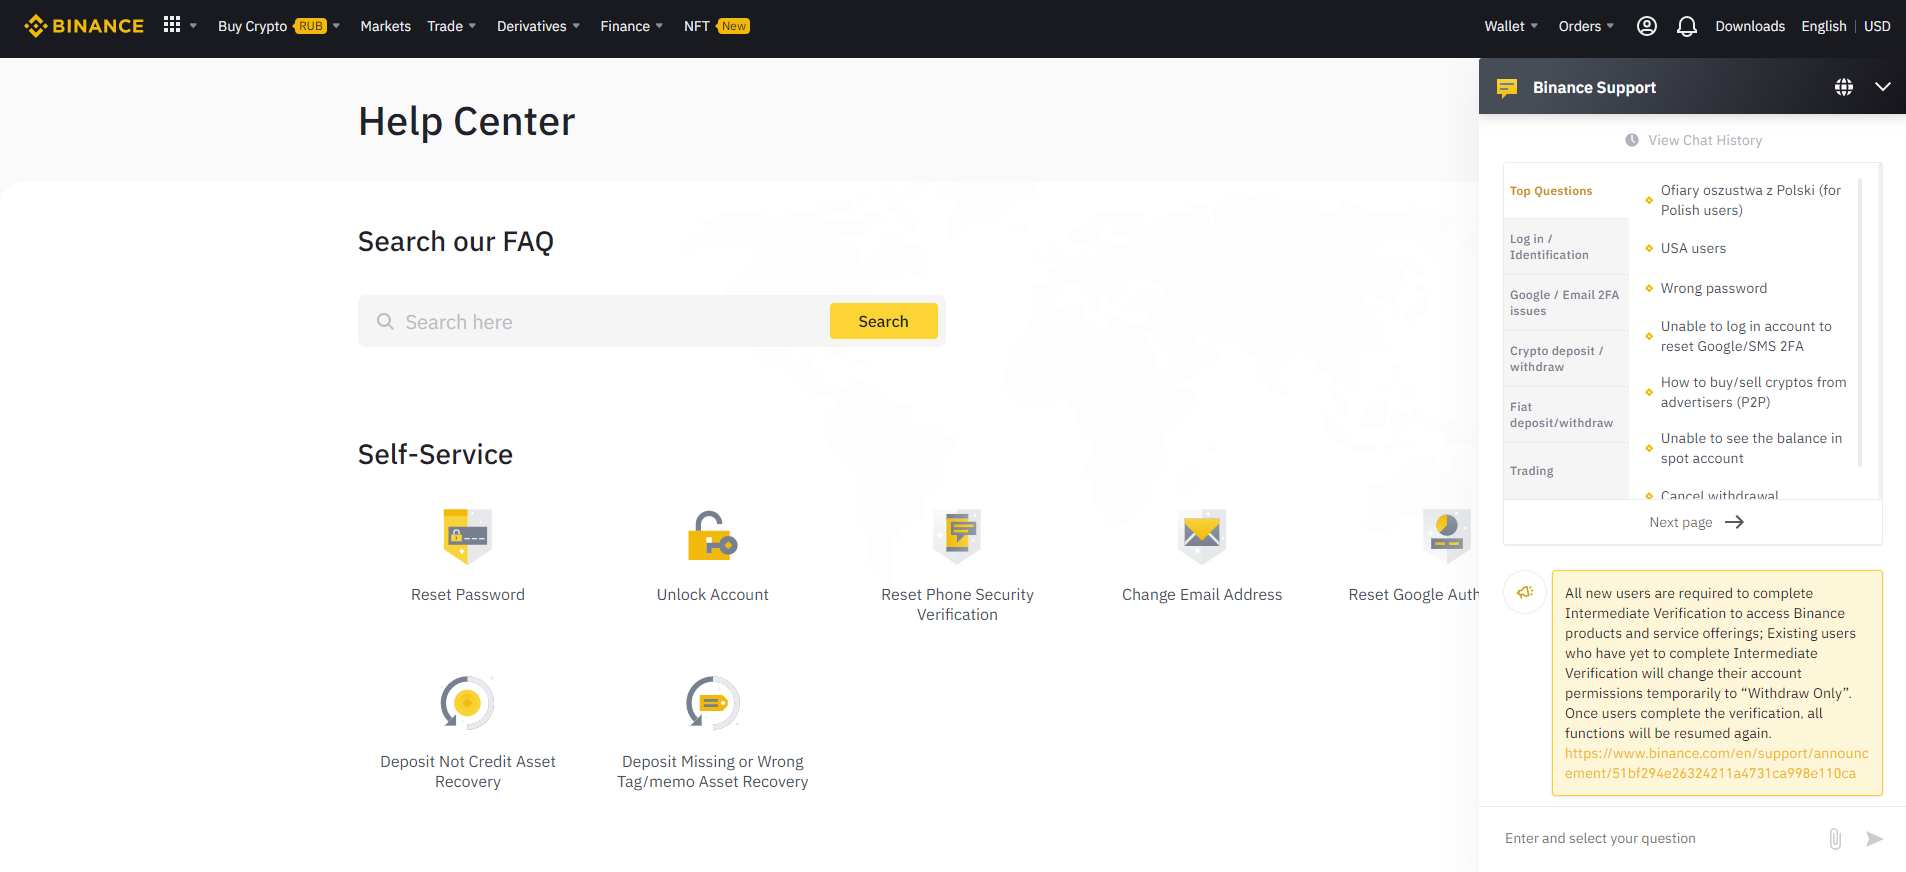
Task: Open the Reset Phone Security Verification link
Action: click(x=958, y=605)
